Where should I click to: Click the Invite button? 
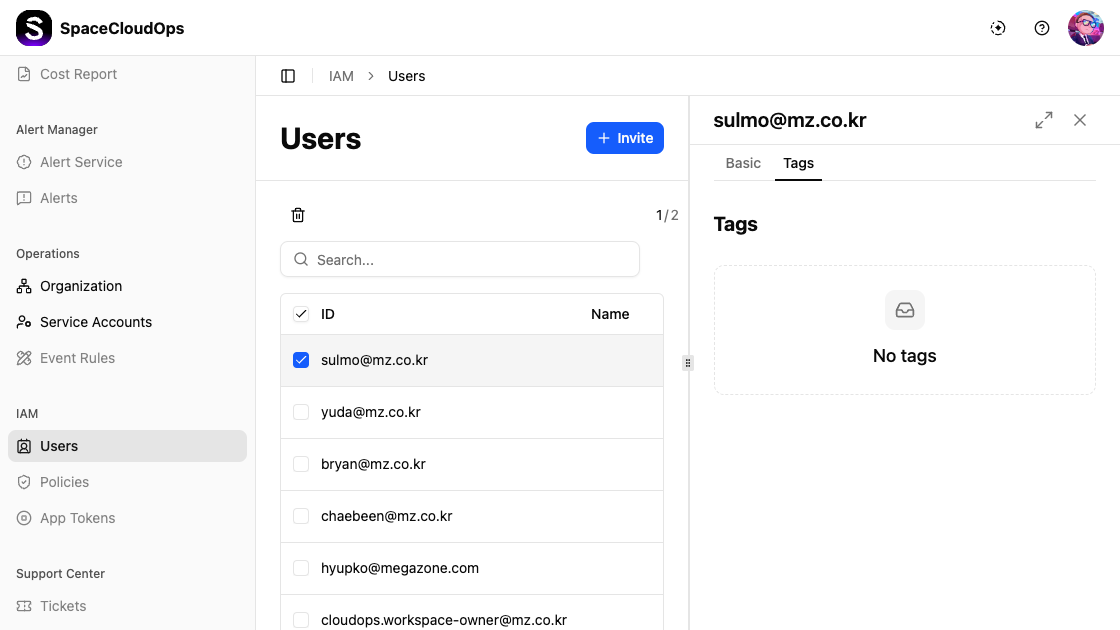point(624,138)
